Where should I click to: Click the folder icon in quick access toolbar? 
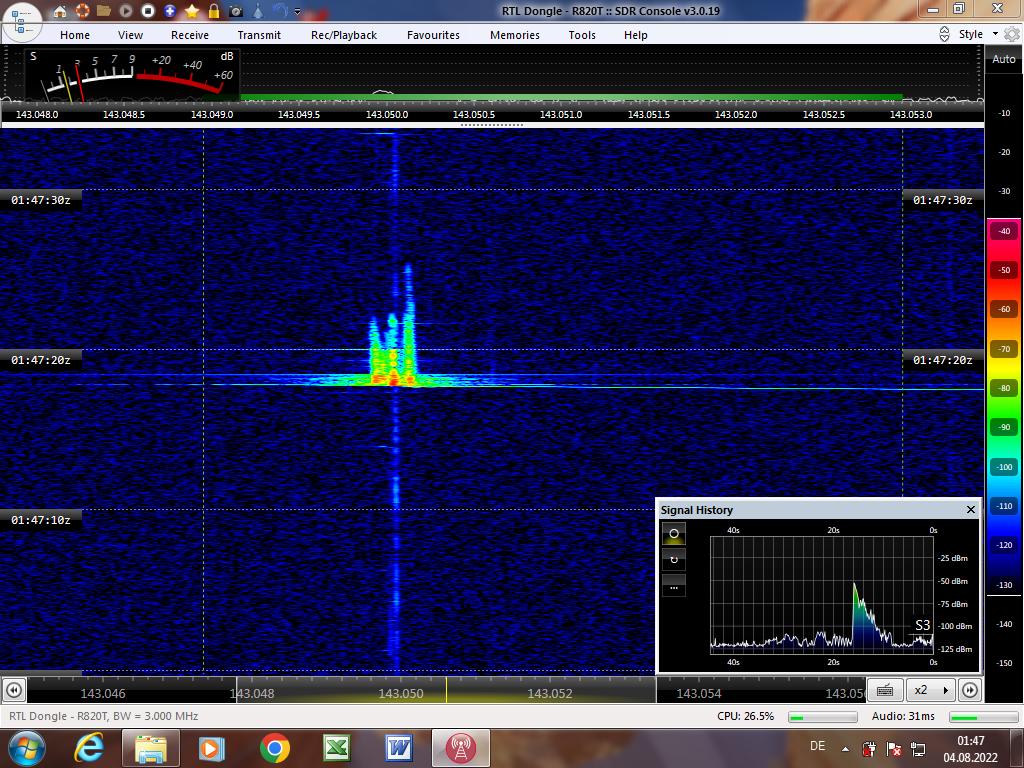point(104,11)
